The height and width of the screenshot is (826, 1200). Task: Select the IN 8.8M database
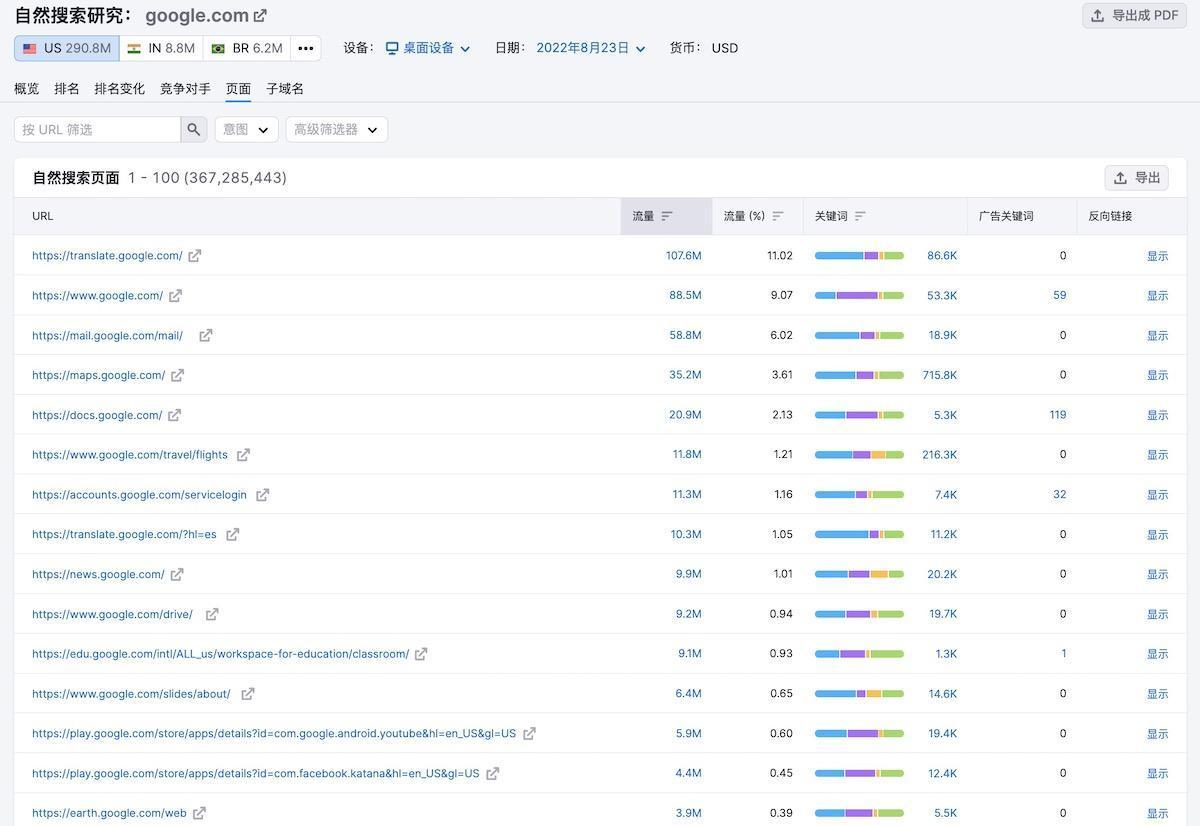click(x=161, y=48)
